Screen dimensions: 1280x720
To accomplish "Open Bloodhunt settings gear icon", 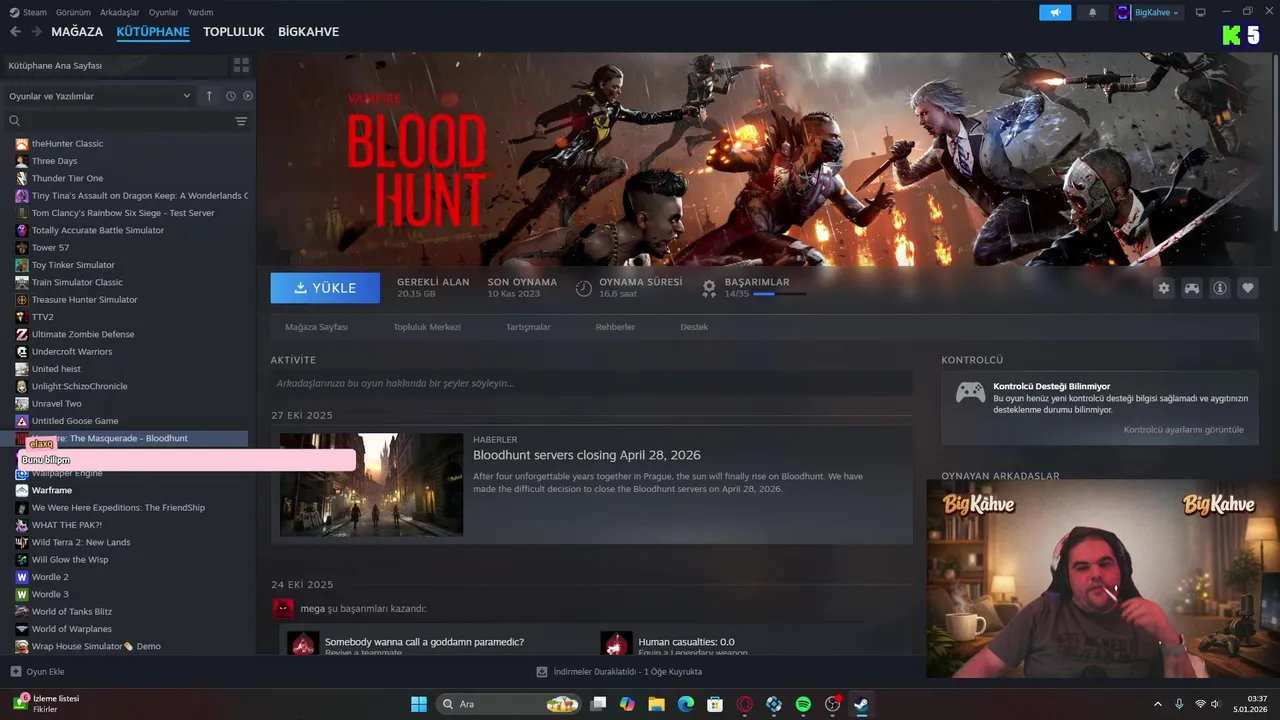I will [x=1164, y=288].
